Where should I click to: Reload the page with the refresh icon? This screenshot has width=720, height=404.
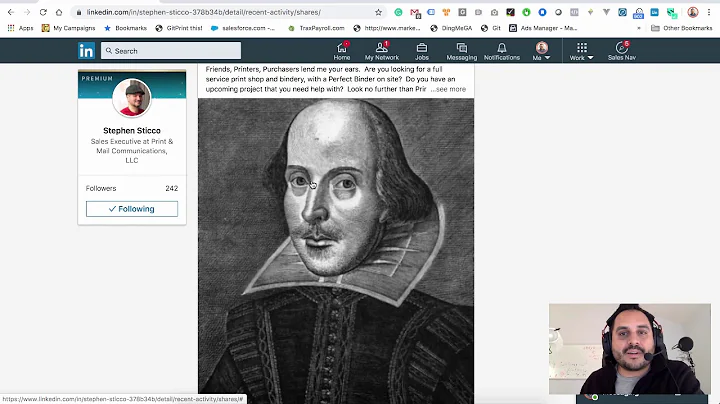(x=43, y=12)
